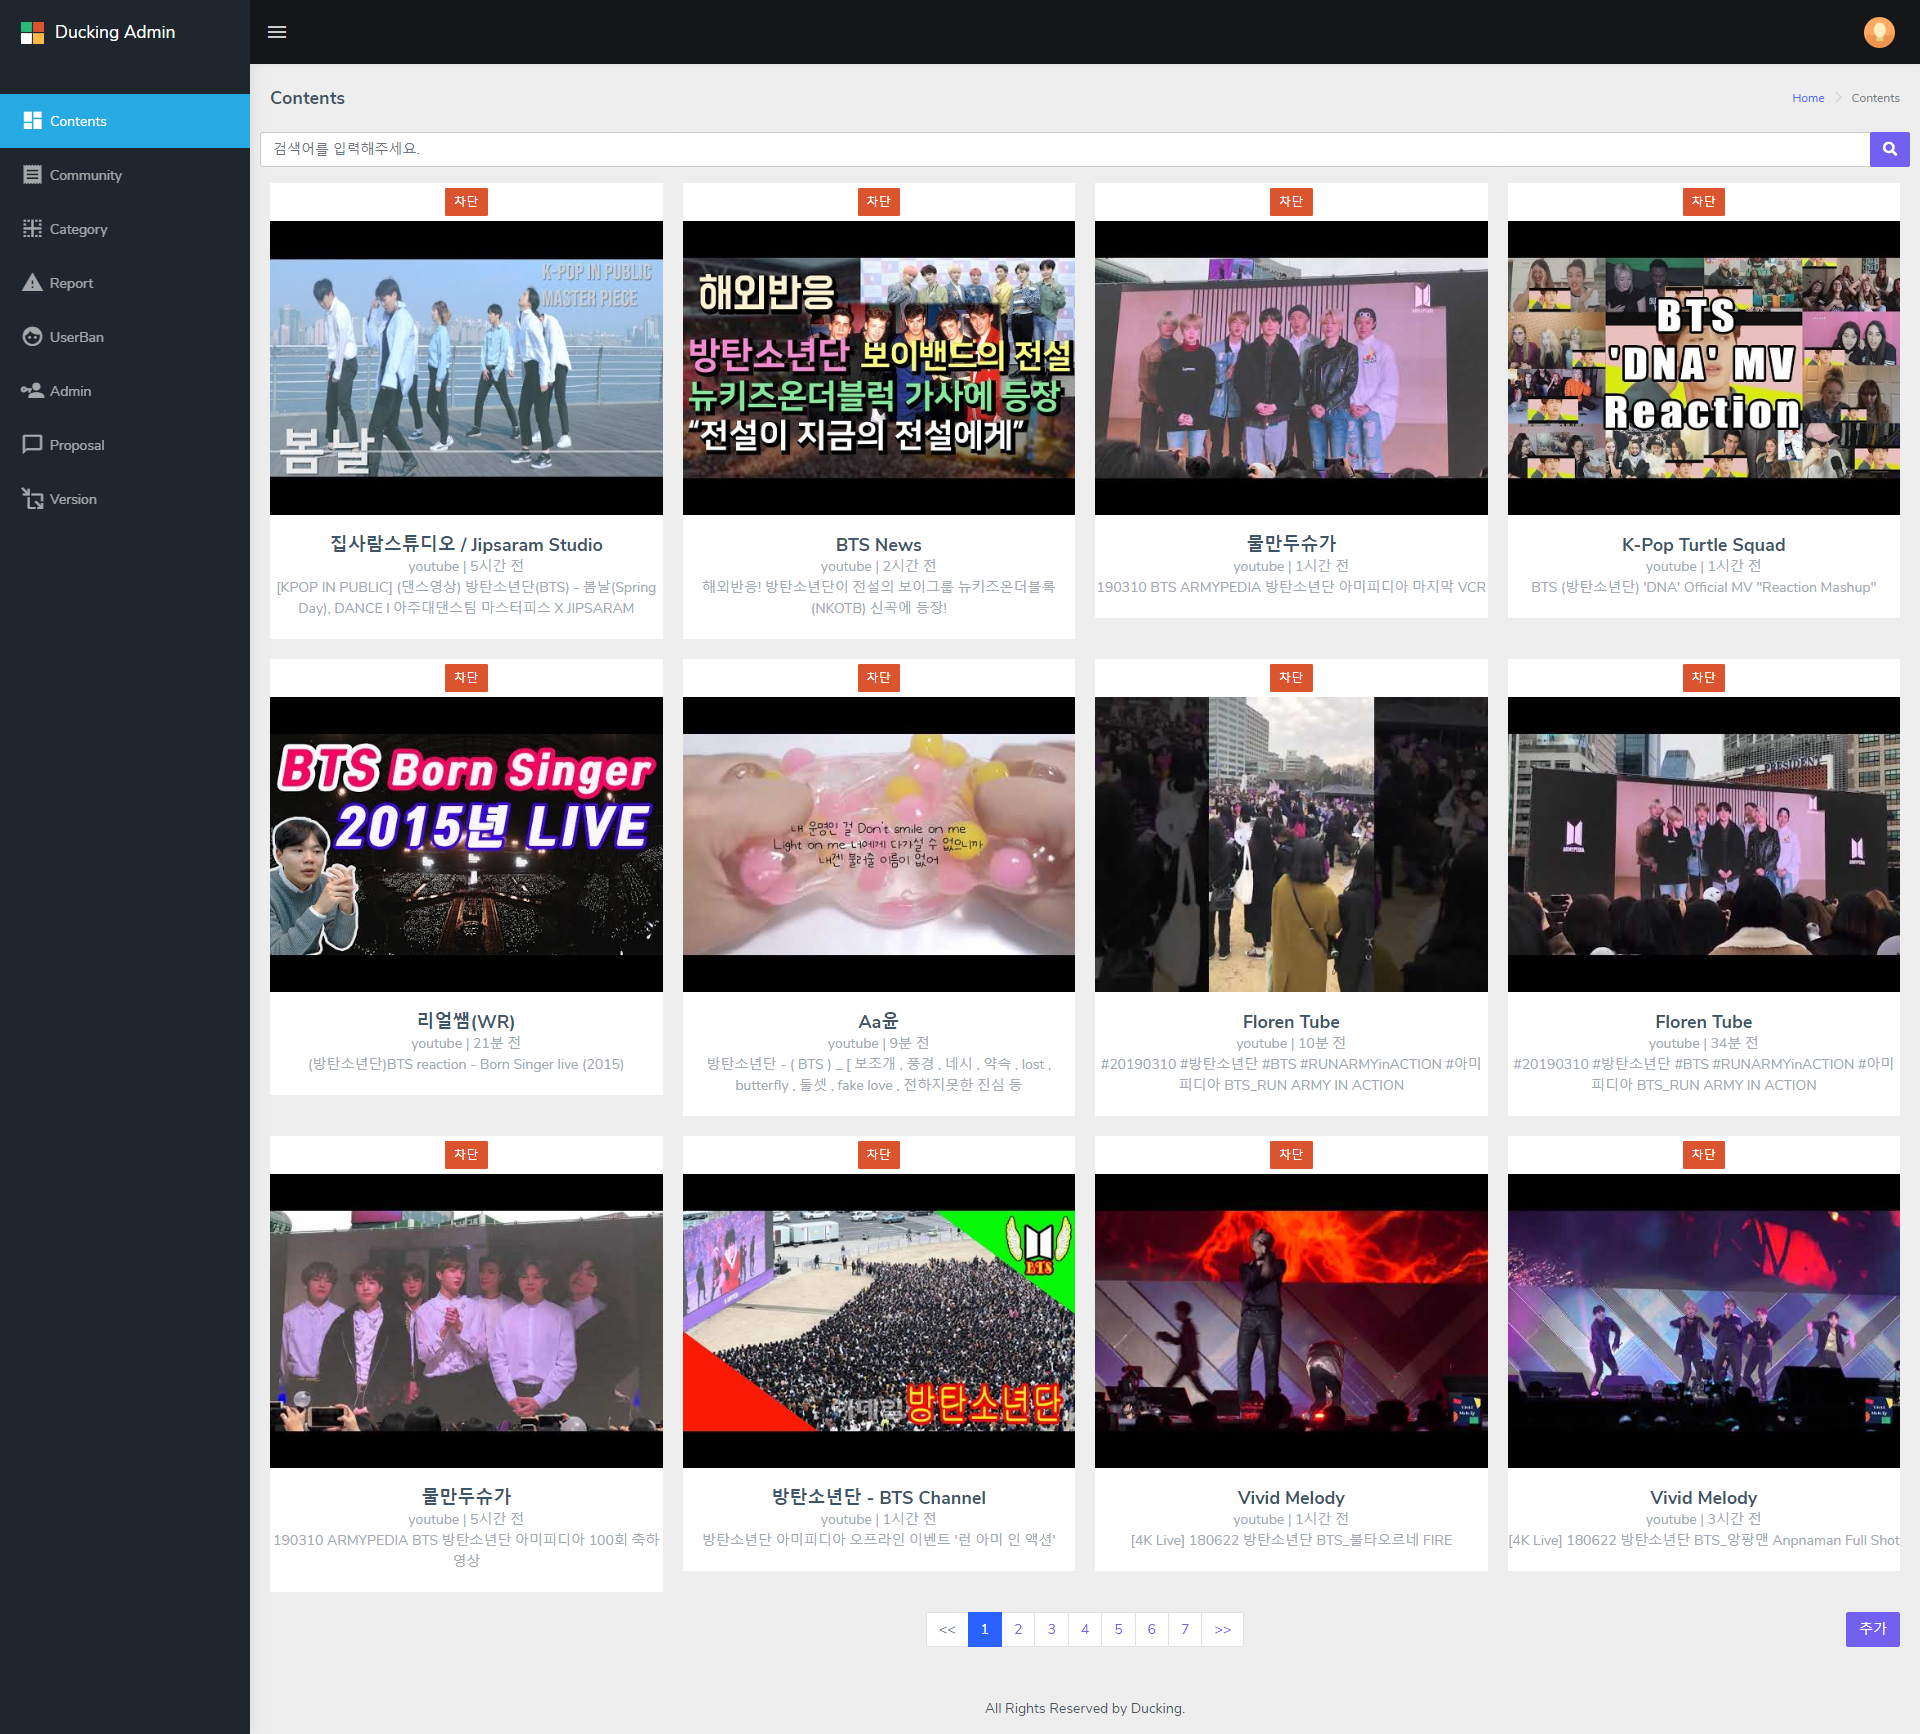Click the Aa윤 channel title
The image size is (1920, 1734).
(x=878, y=1021)
